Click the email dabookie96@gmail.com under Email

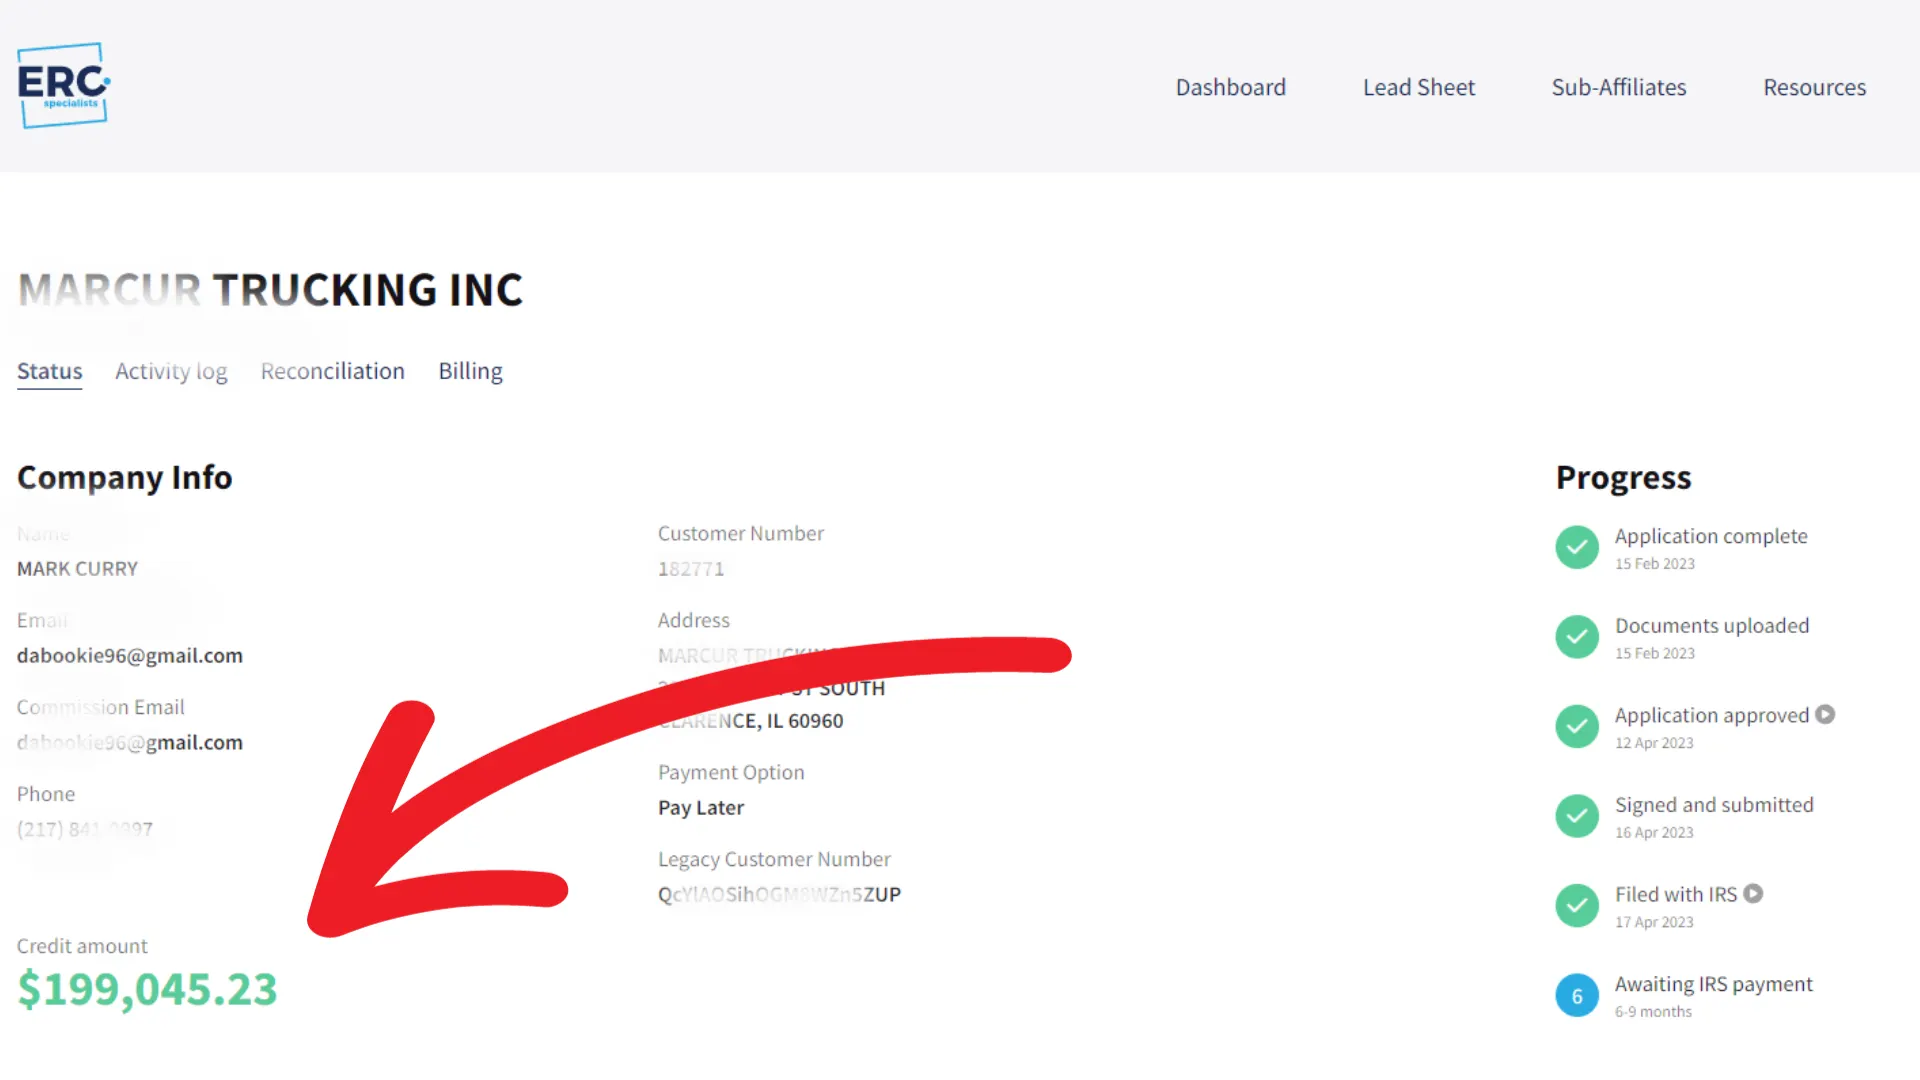pyautogui.click(x=130, y=655)
